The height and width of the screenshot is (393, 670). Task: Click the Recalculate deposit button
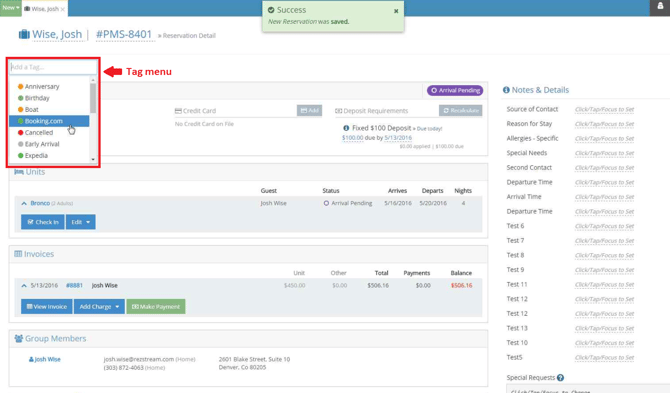[x=461, y=111]
